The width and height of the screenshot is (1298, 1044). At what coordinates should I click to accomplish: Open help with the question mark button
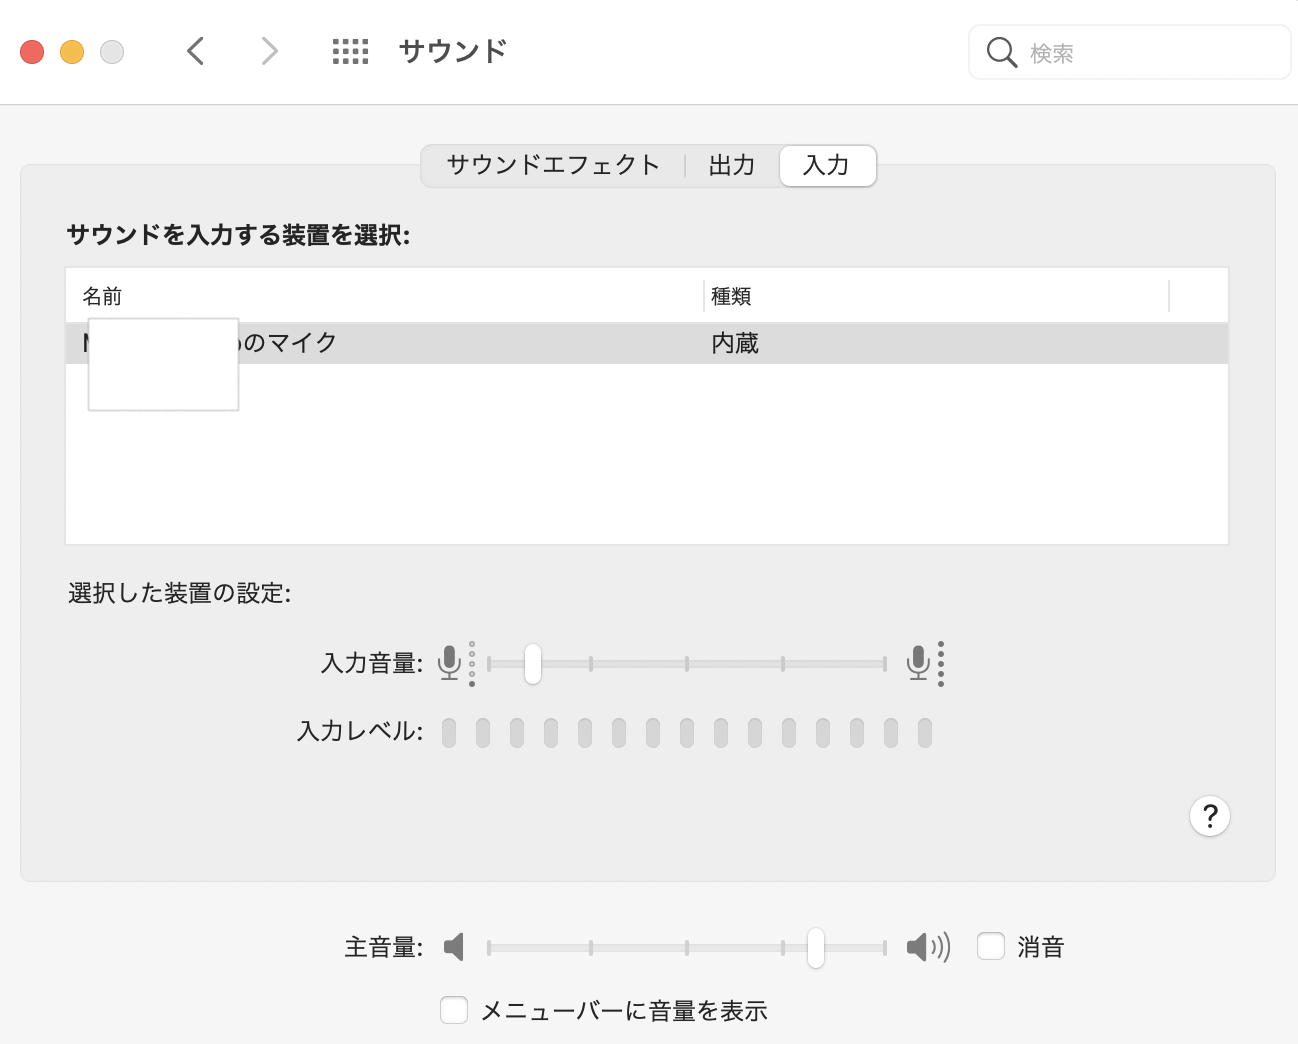(x=1209, y=816)
